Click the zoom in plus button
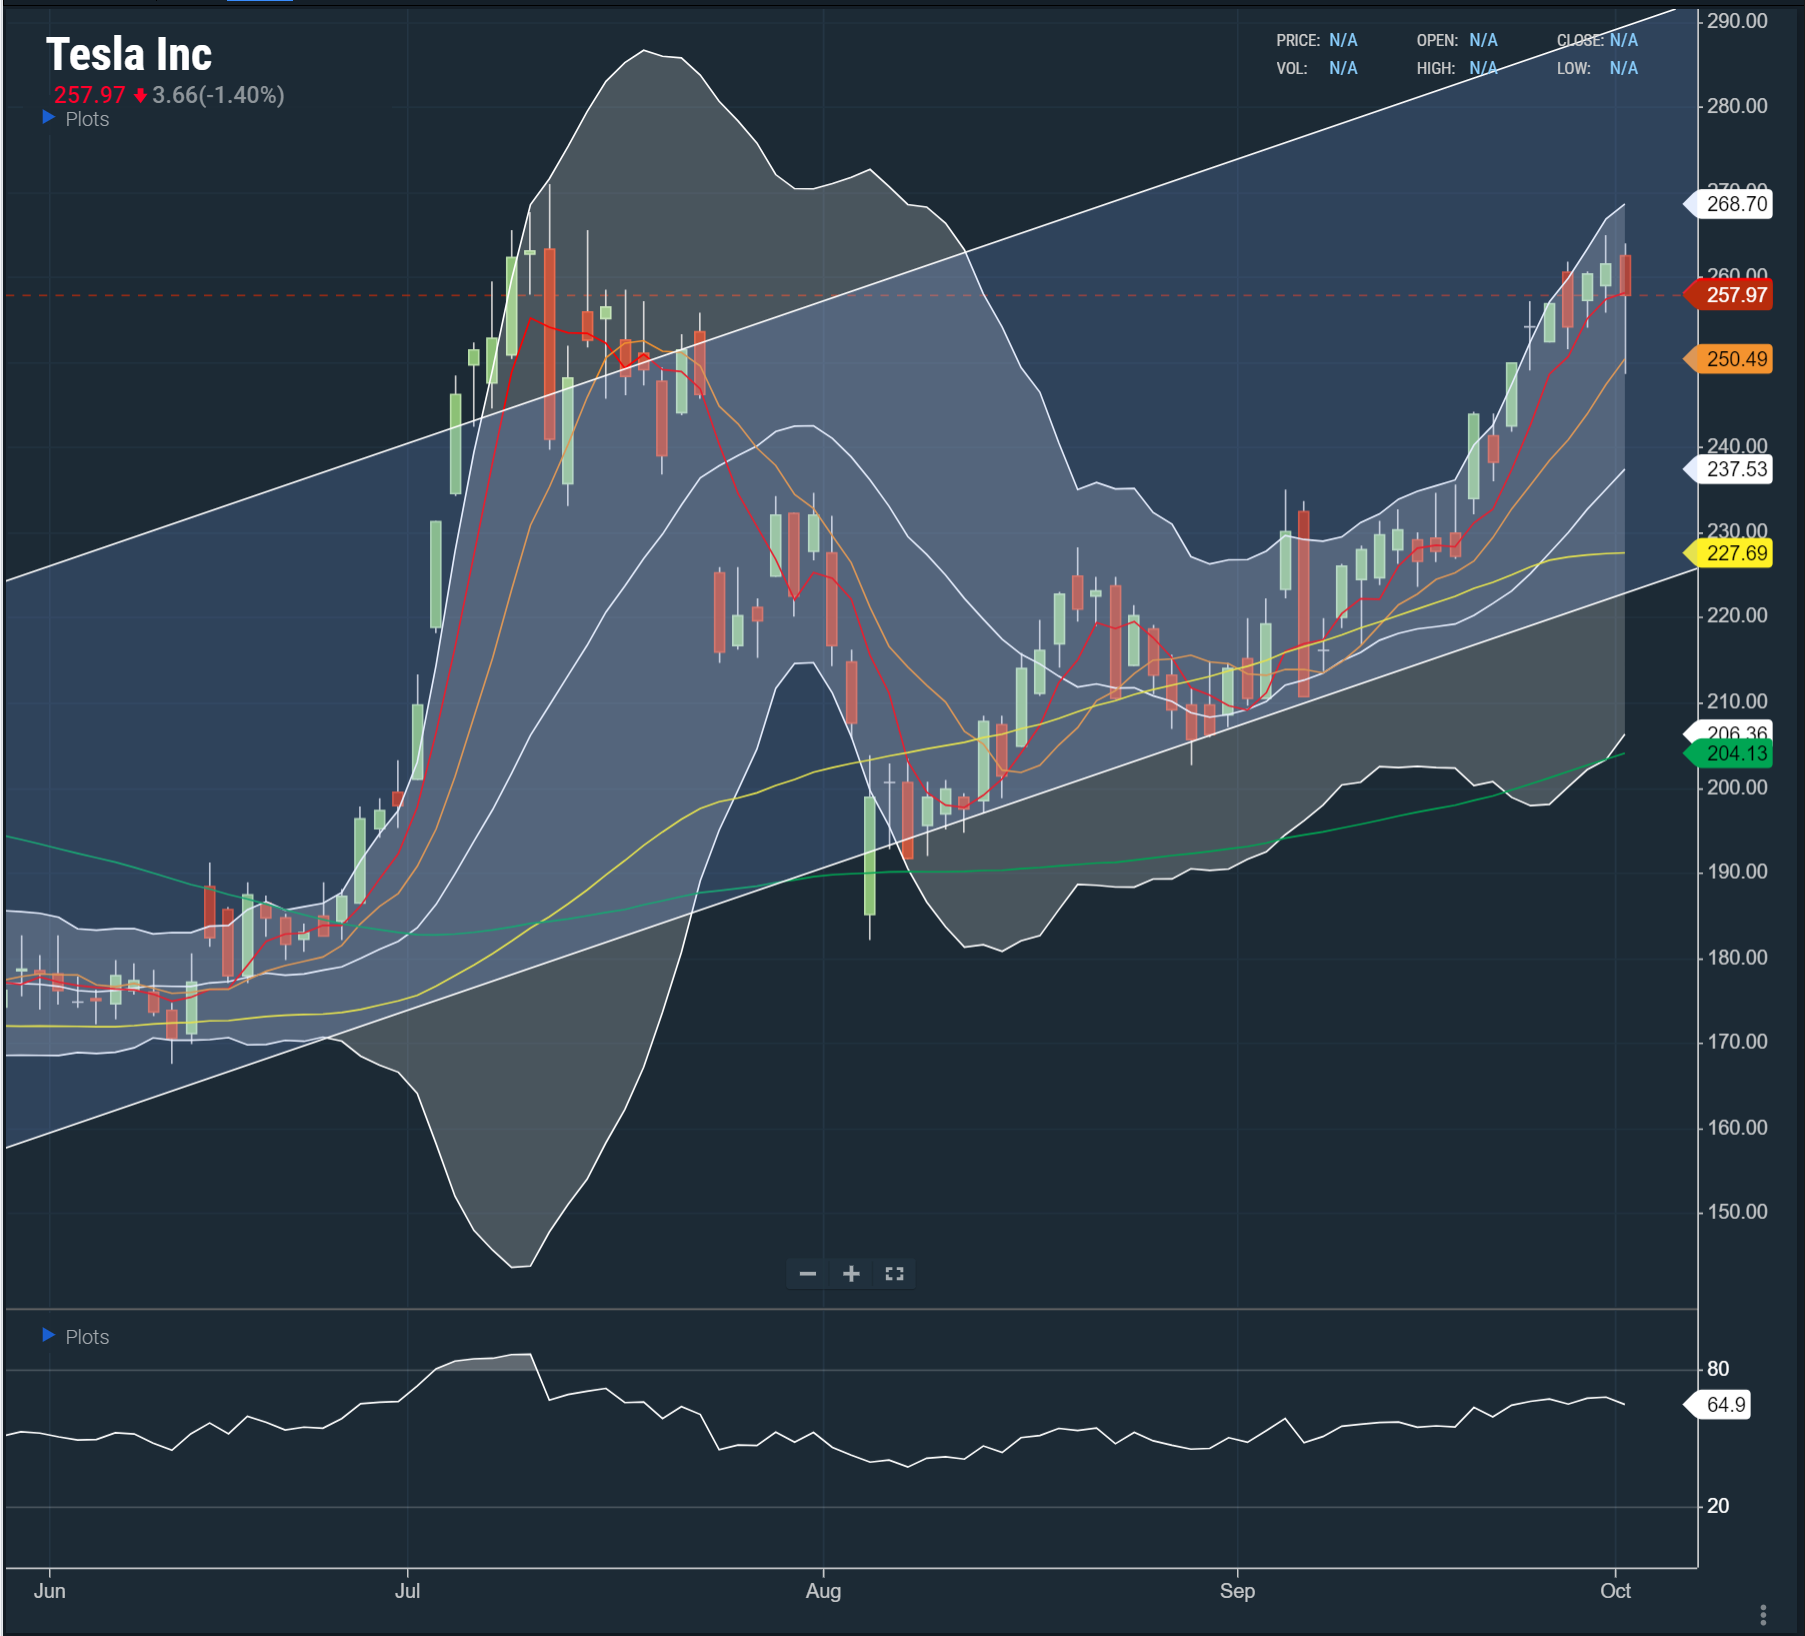This screenshot has width=1805, height=1636. coord(851,1273)
